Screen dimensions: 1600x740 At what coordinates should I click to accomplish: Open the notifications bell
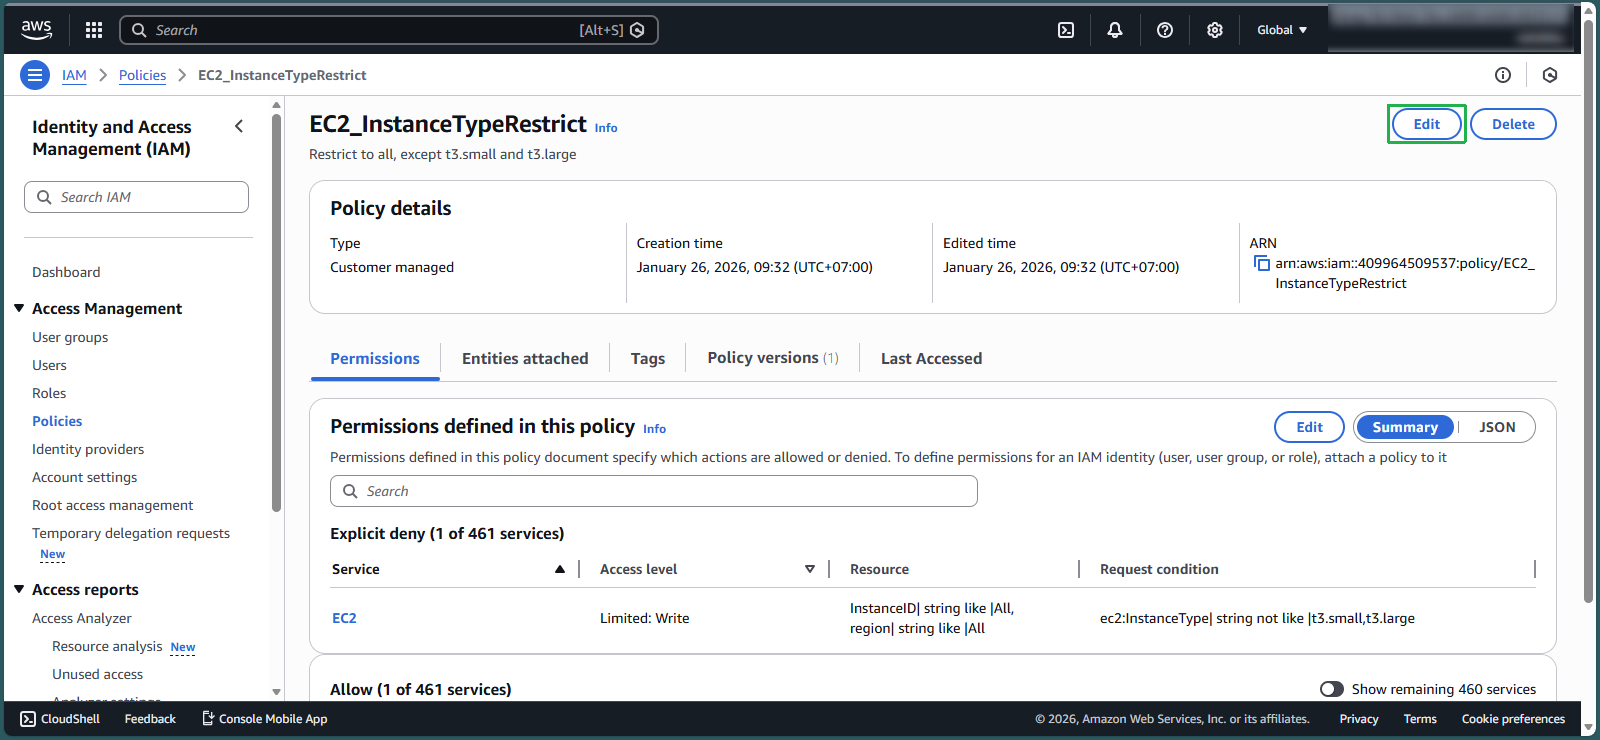point(1115,30)
